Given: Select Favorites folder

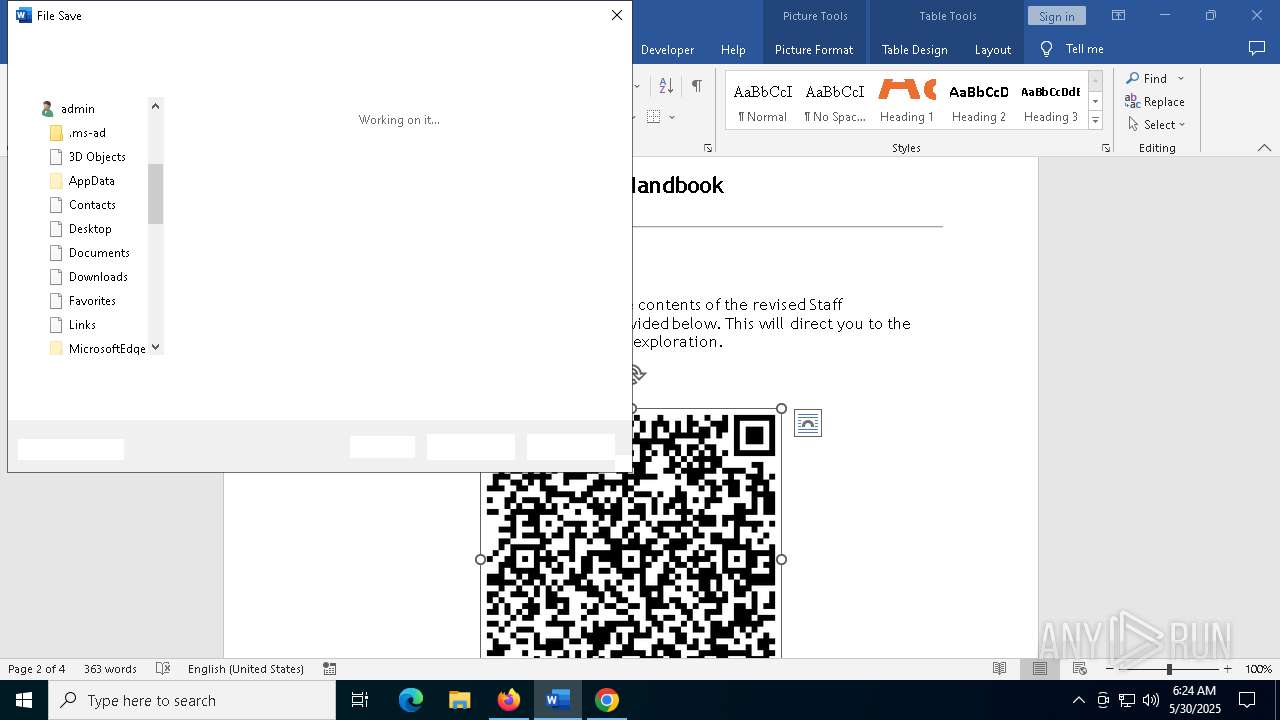Looking at the screenshot, I should pos(92,301).
